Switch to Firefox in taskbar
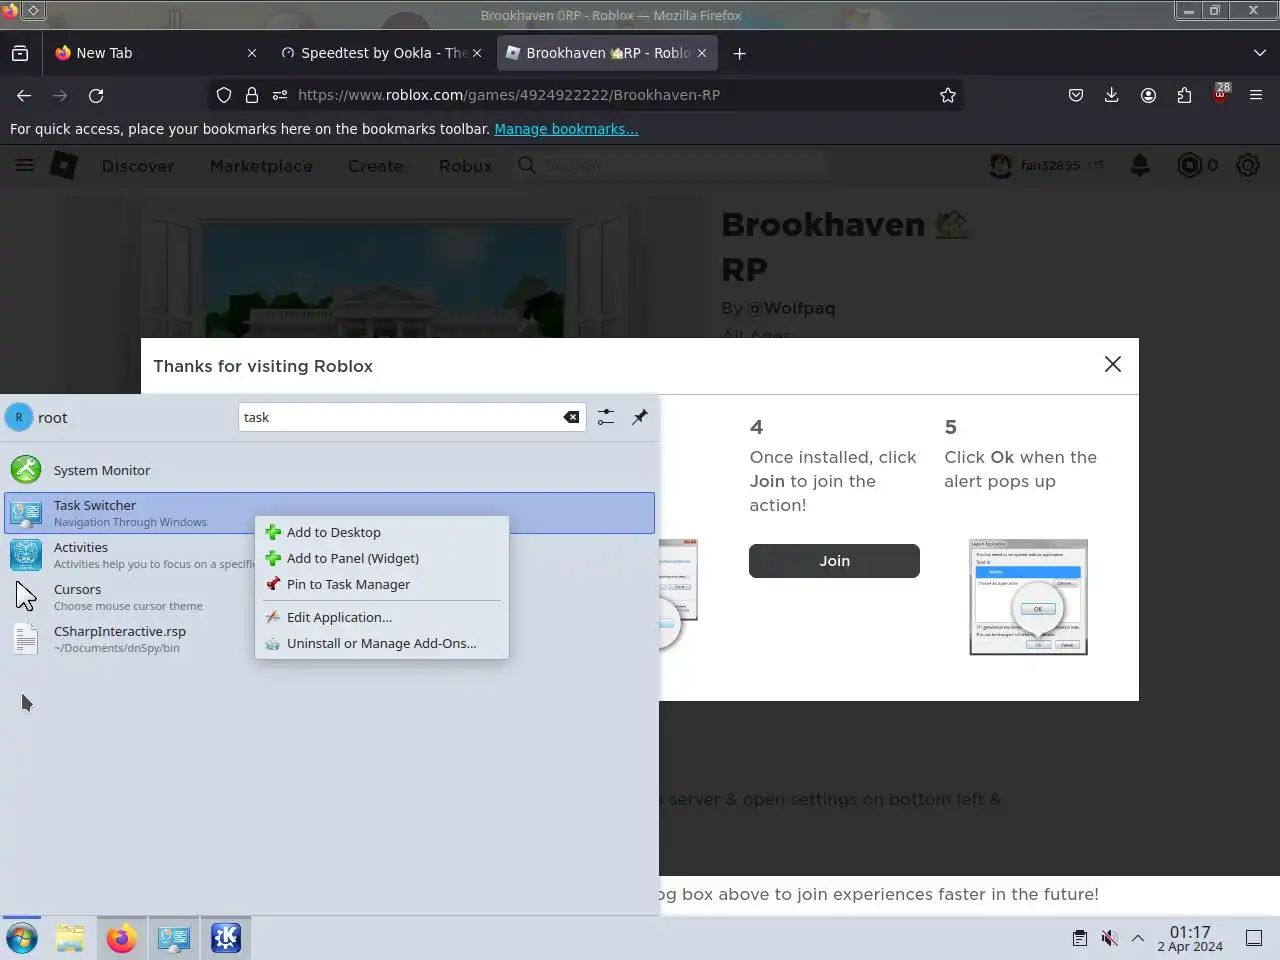Image resolution: width=1280 pixels, height=960 pixels. tap(122, 938)
